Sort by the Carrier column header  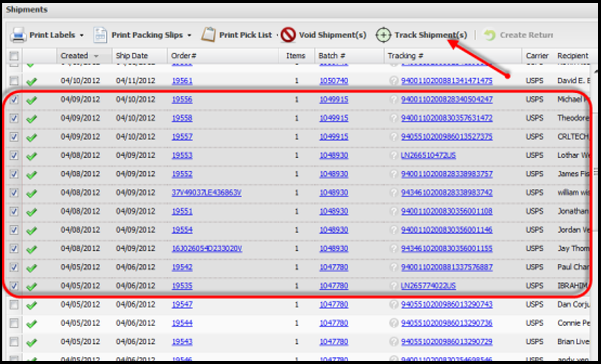tap(537, 56)
